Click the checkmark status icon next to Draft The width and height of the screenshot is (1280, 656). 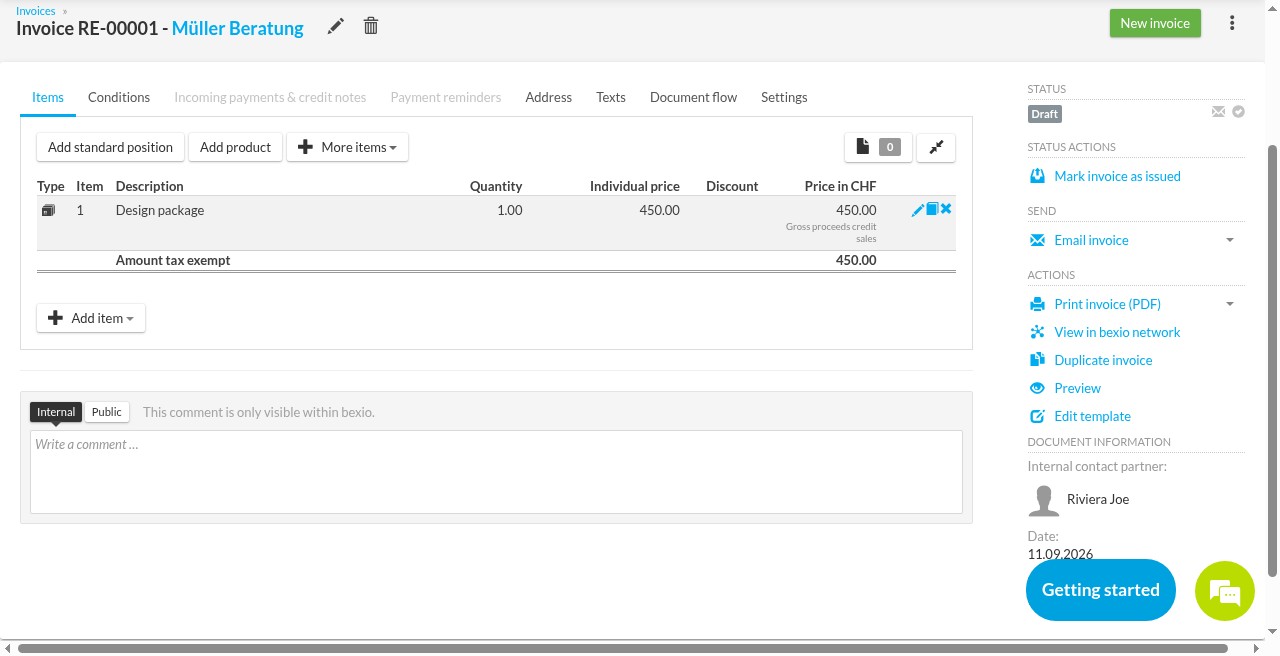(1239, 112)
